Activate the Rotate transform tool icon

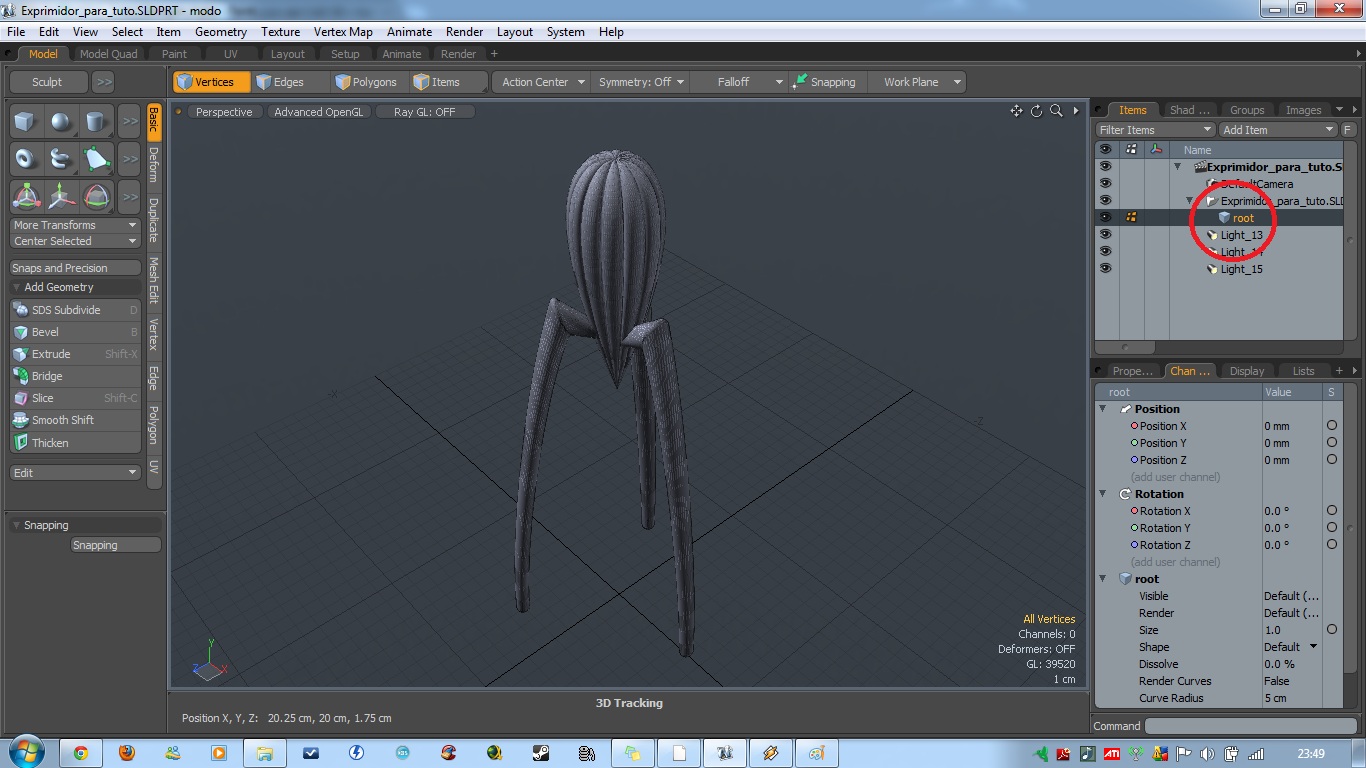[96, 196]
